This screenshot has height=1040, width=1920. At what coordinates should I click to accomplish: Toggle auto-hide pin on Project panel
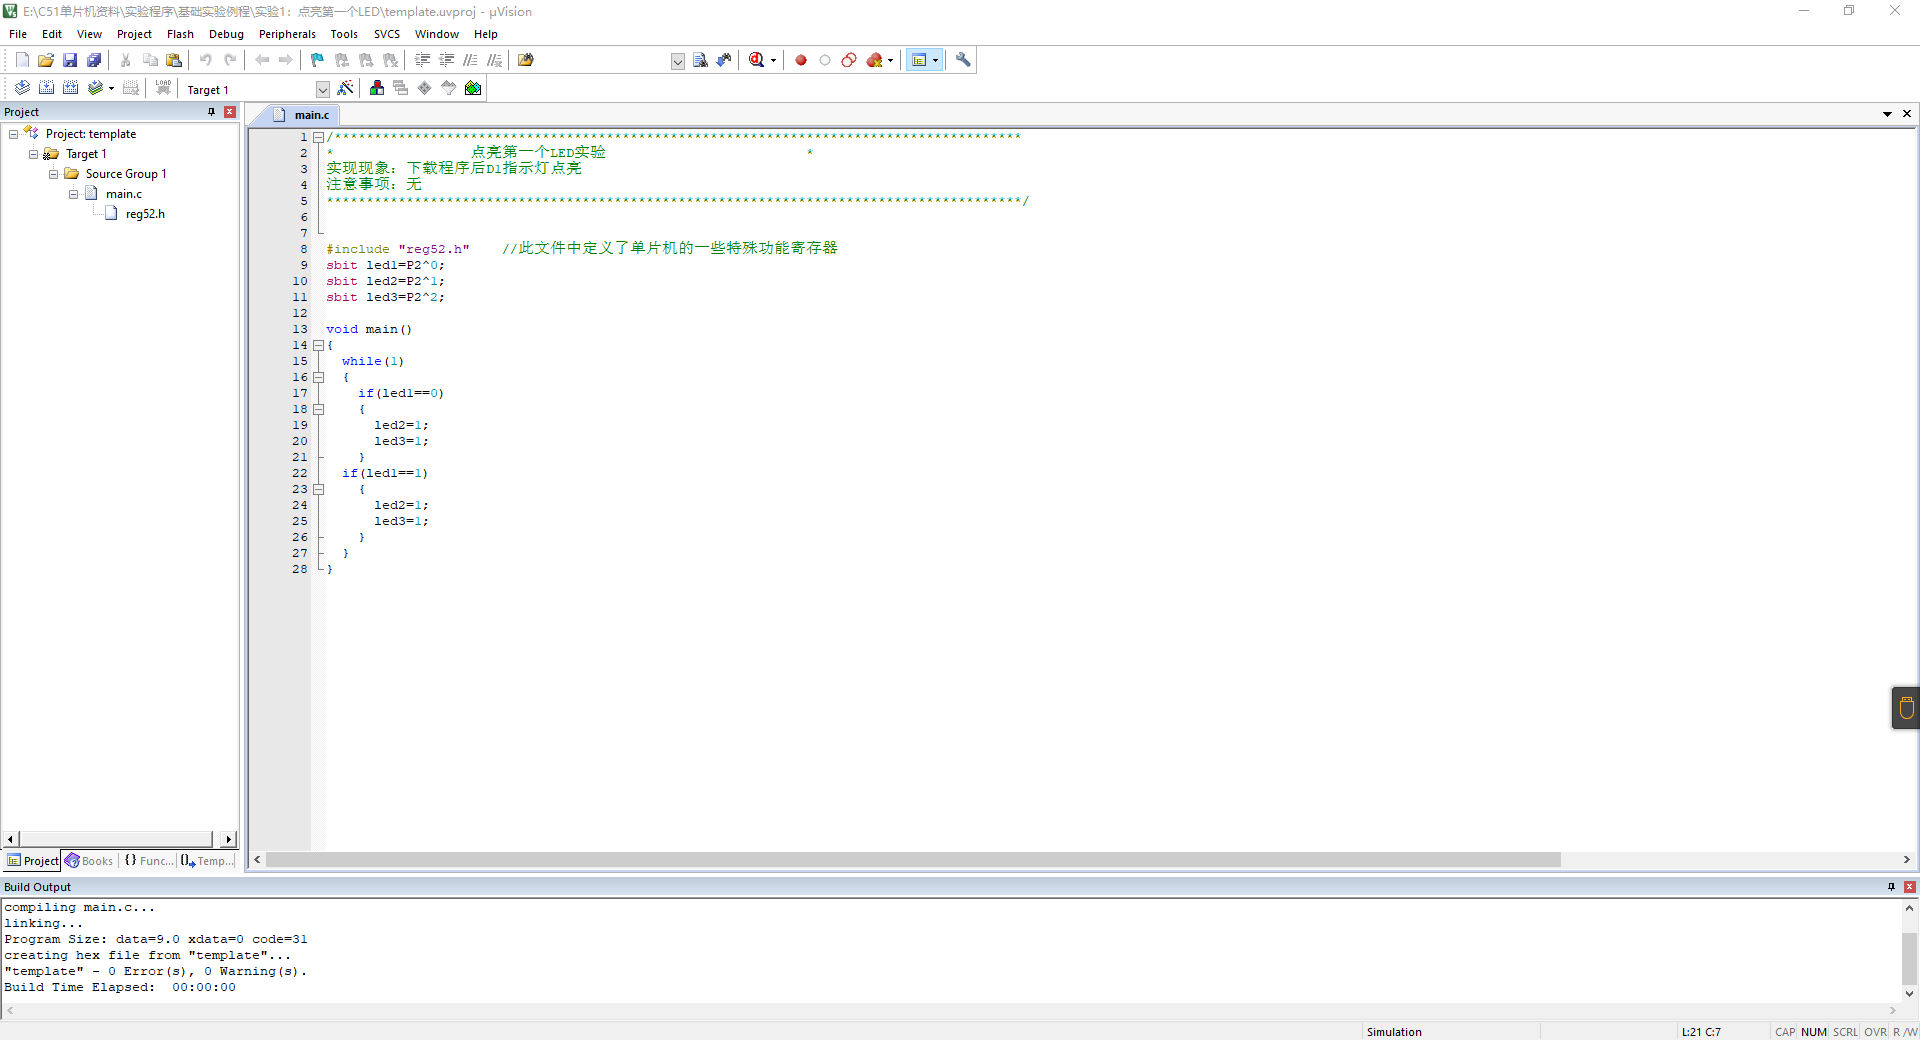click(x=211, y=111)
